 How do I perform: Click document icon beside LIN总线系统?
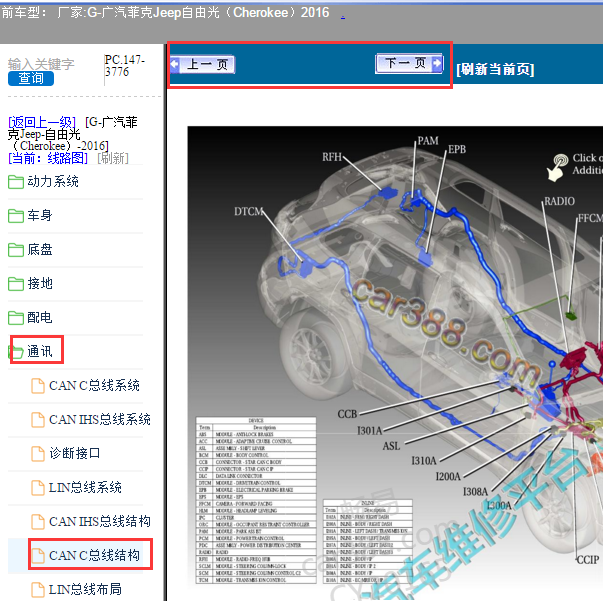point(38,488)
